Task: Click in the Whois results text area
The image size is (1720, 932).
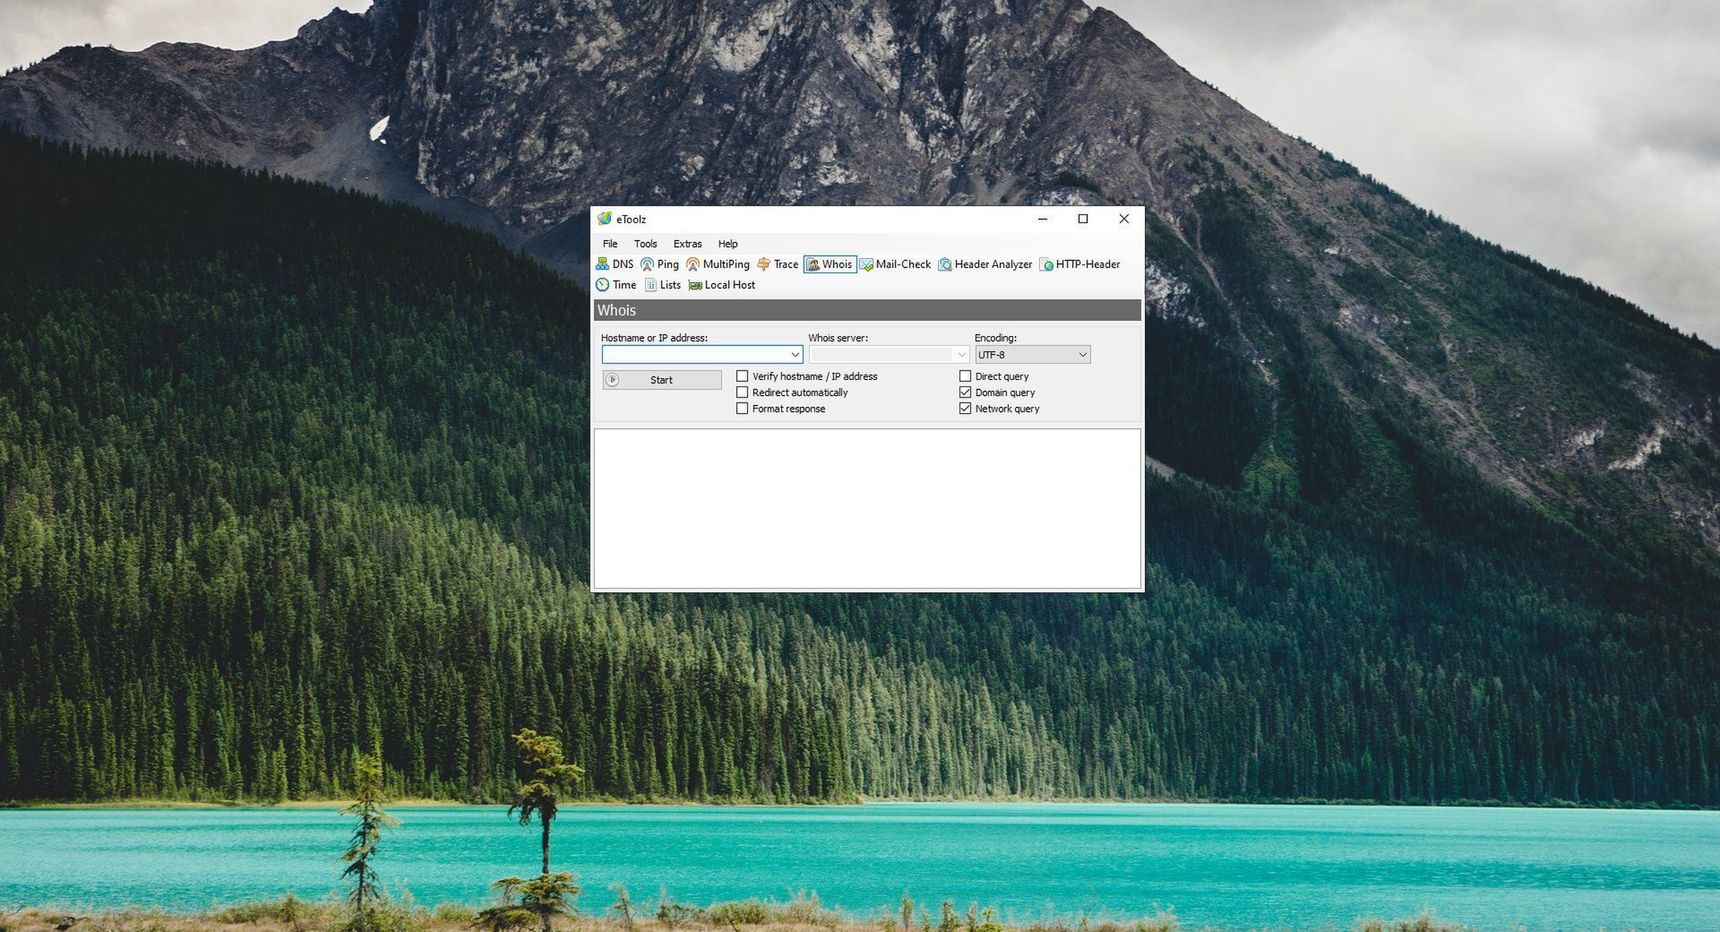Action: tap(867, 509)
